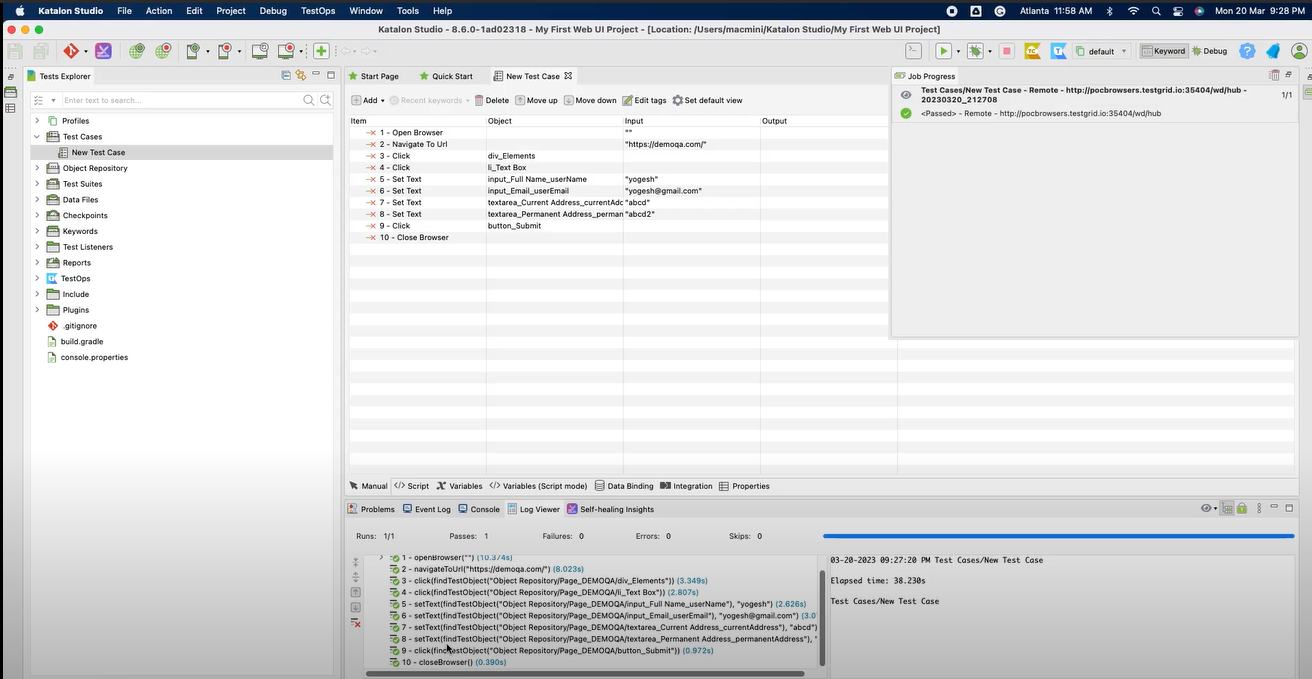Open the TestCloud TC icon
Viewport: 1312px width, 679px height.
coord(1032,51)
